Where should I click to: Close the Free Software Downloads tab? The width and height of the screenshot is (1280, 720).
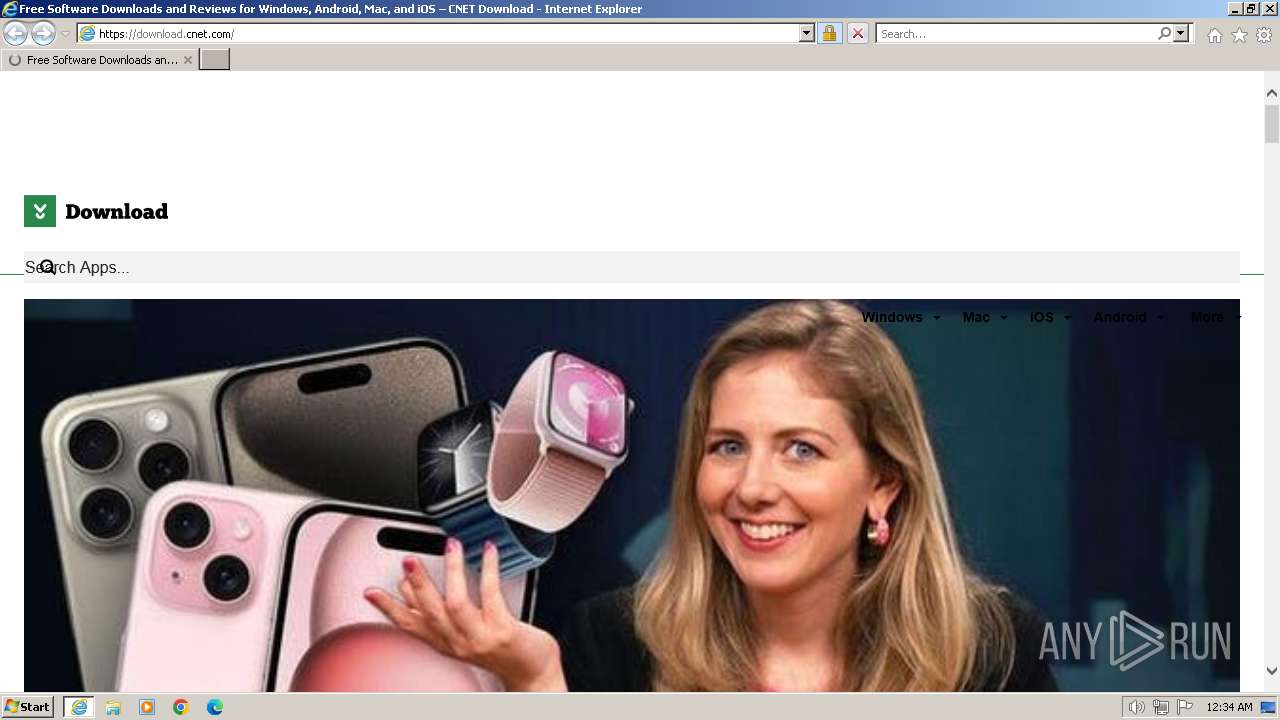click(188, 60)
